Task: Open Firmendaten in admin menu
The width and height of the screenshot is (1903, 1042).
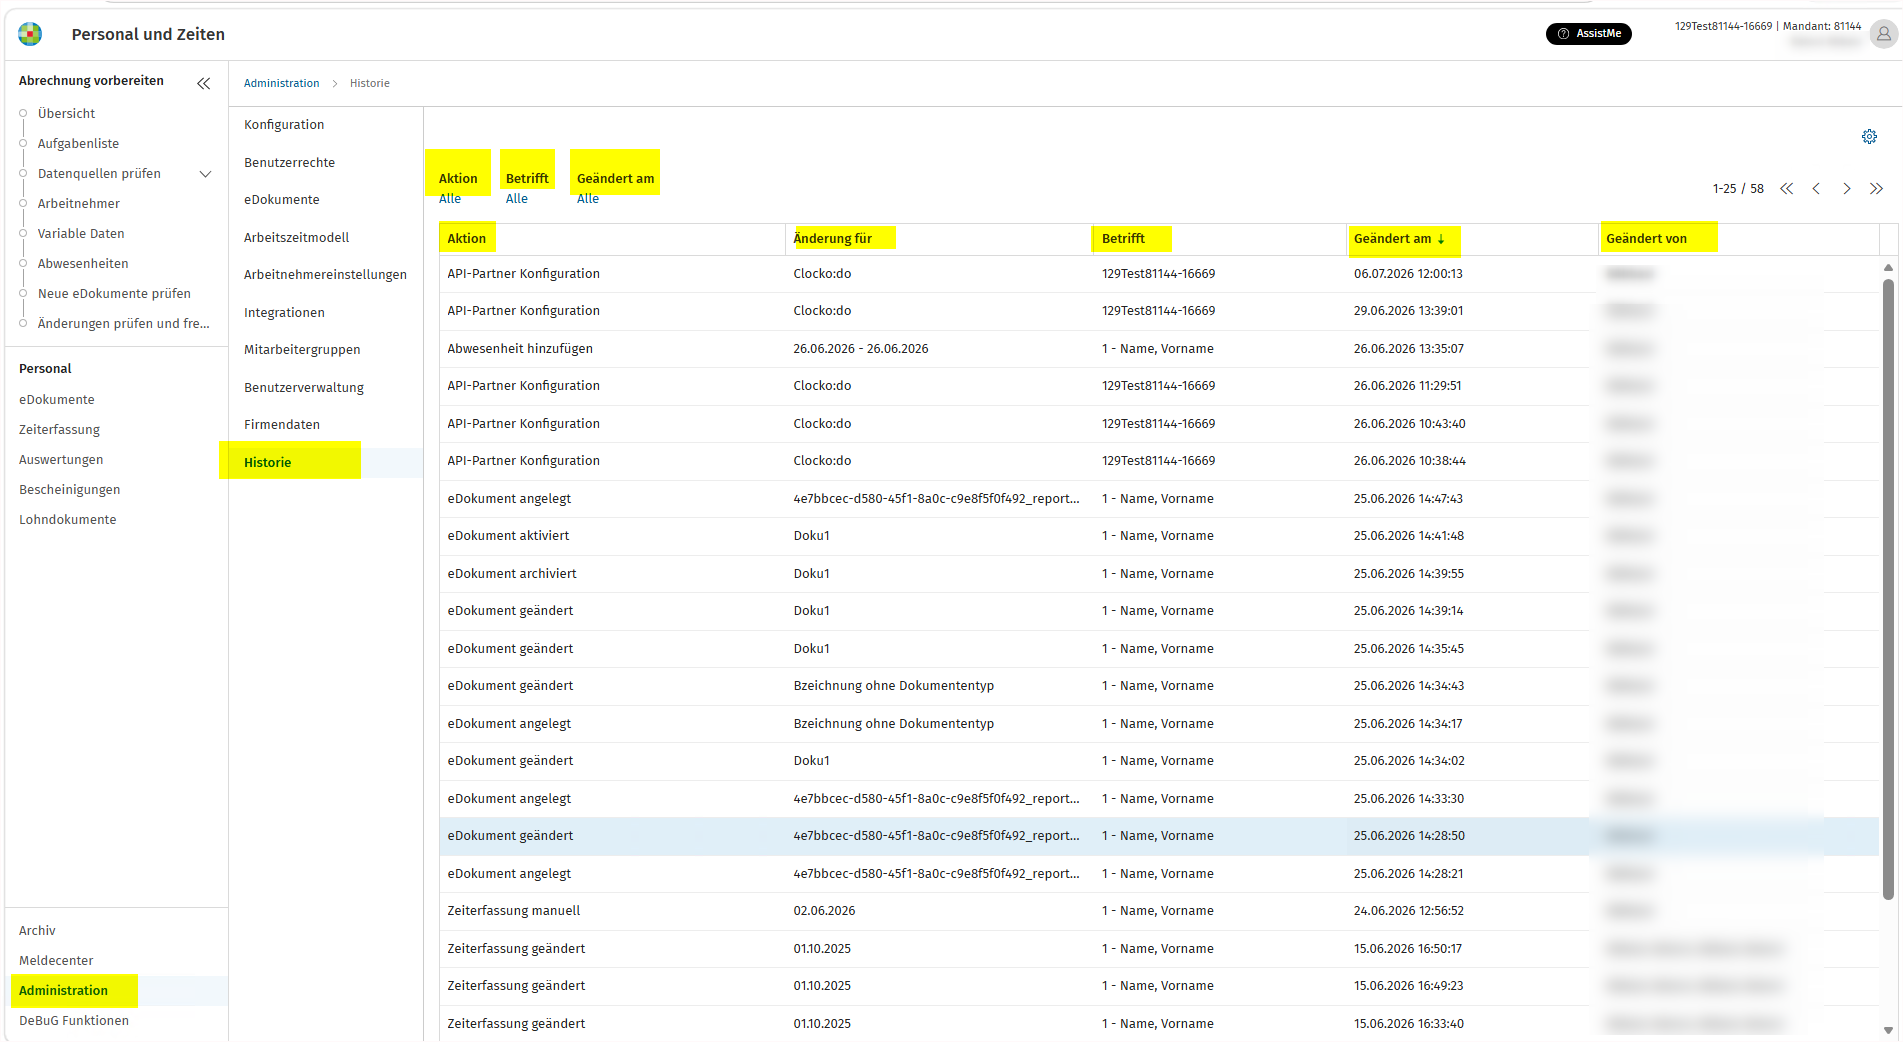Action: 282,425
